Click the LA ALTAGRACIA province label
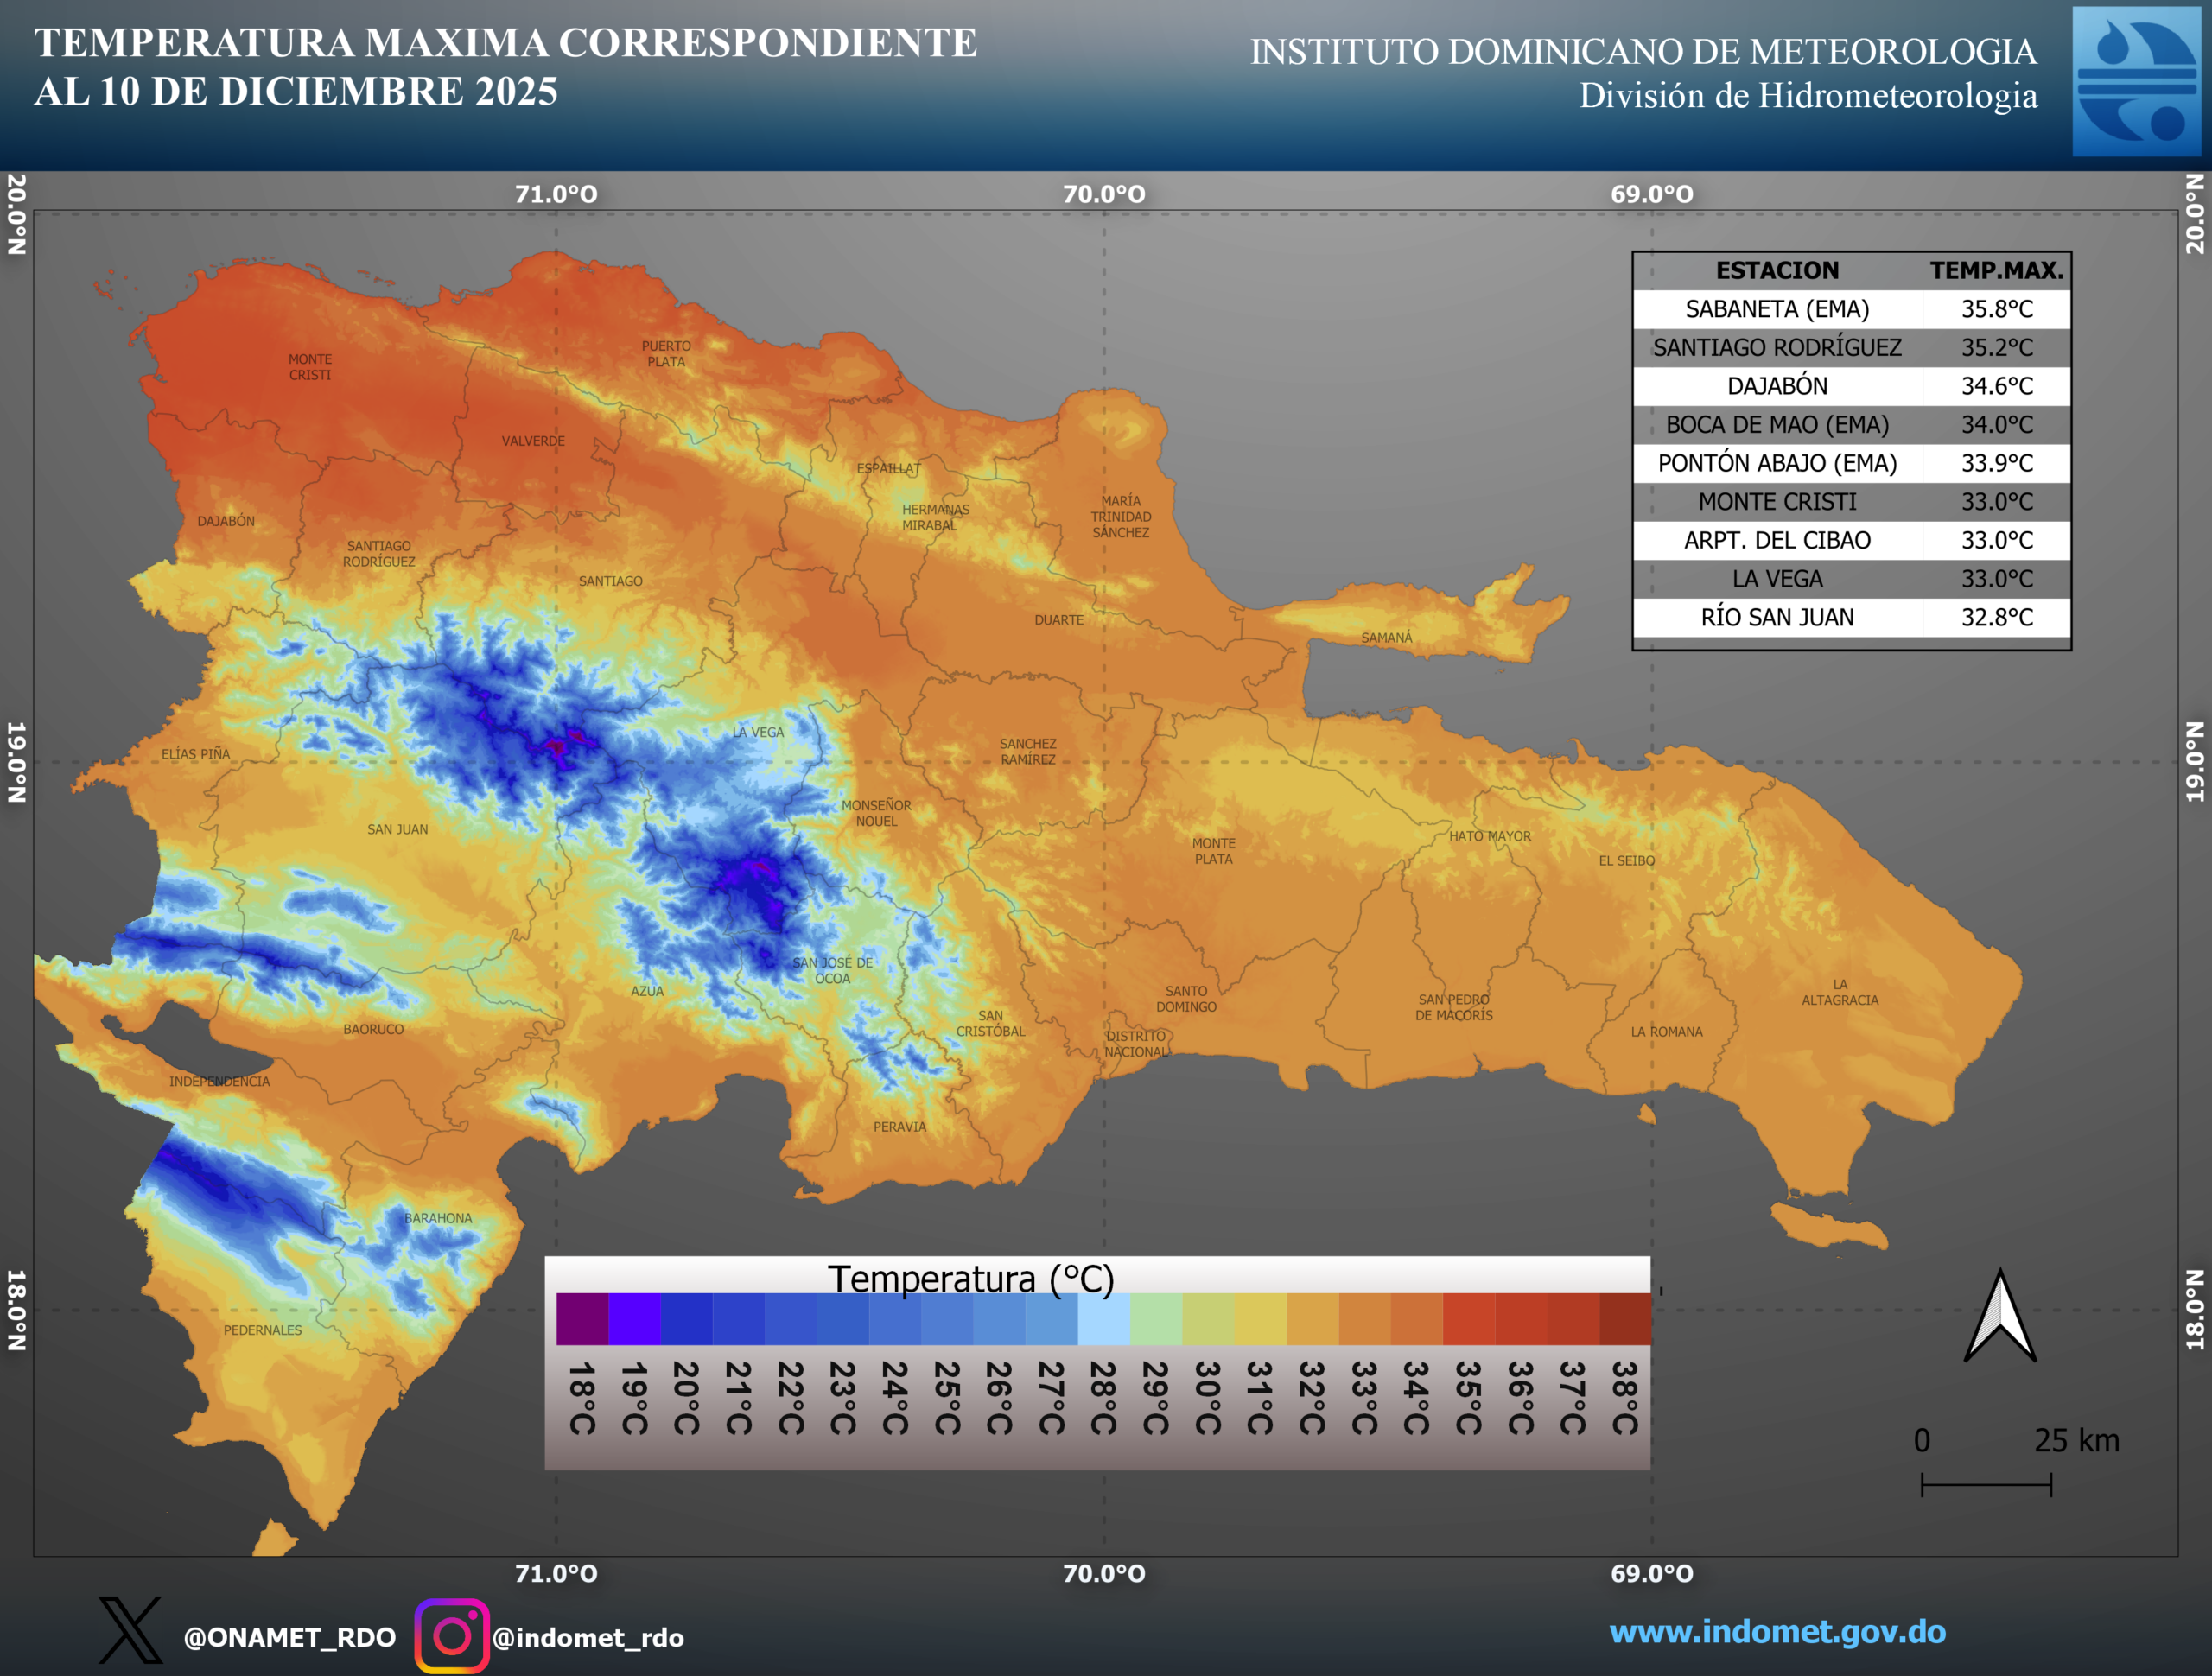Screen dimensions: 2212x1676 1840,992
